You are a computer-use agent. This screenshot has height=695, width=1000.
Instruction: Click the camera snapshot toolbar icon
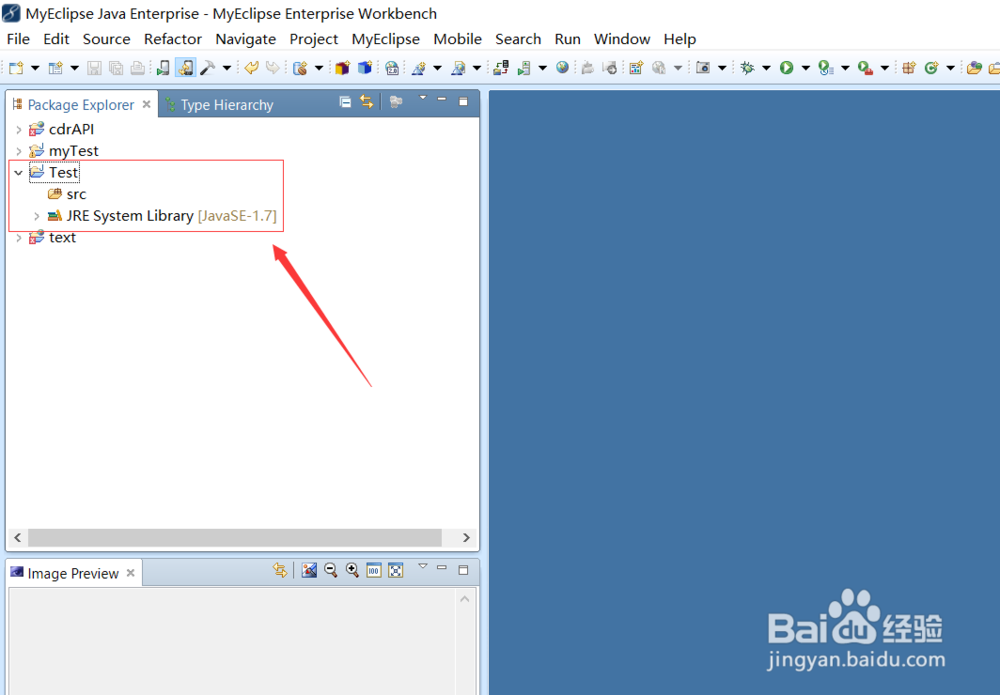coord(703,68)
